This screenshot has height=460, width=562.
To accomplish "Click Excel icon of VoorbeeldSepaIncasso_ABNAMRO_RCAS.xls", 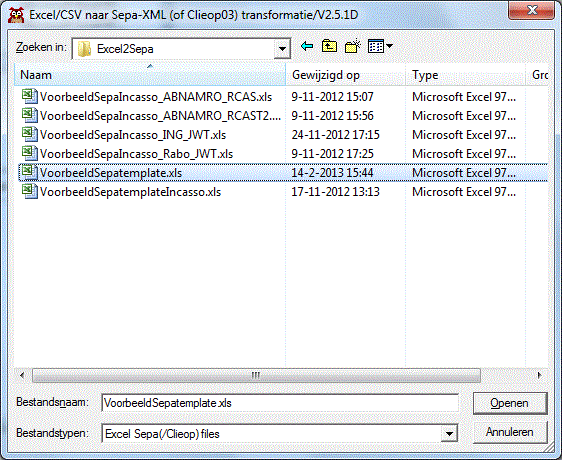I will 29,96.
